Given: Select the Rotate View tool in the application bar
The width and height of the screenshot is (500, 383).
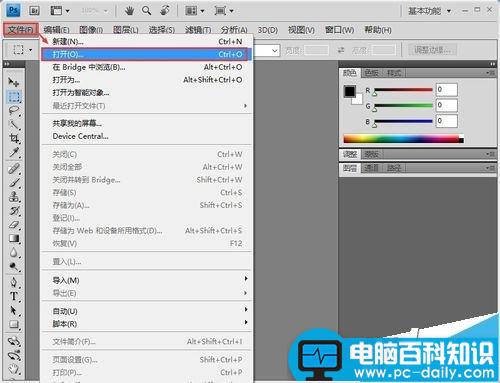Looking at the screenshot, I should click(165, 11).
